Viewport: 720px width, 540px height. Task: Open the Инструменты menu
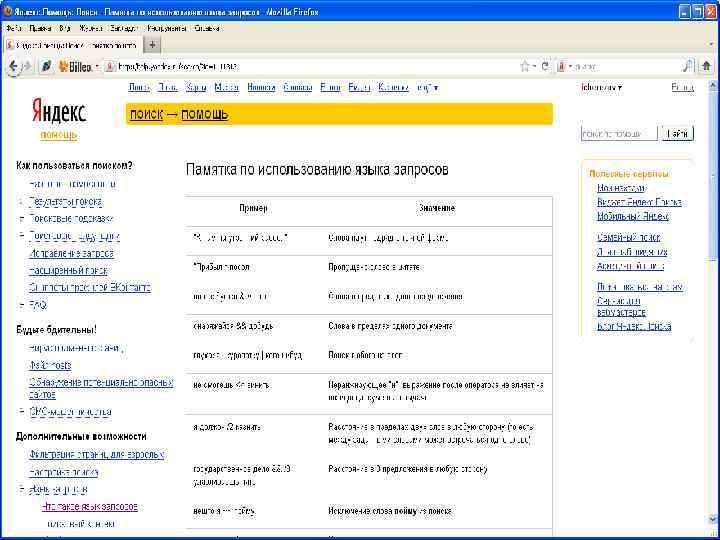click(x=167, y=28)
